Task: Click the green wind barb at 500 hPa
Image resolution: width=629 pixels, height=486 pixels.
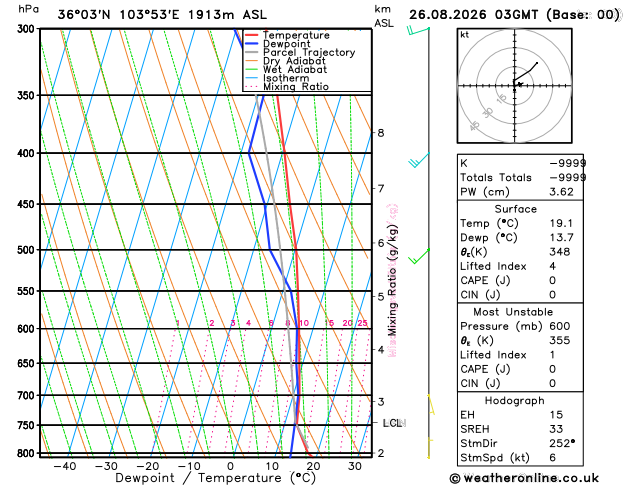Action: (419, 256)
